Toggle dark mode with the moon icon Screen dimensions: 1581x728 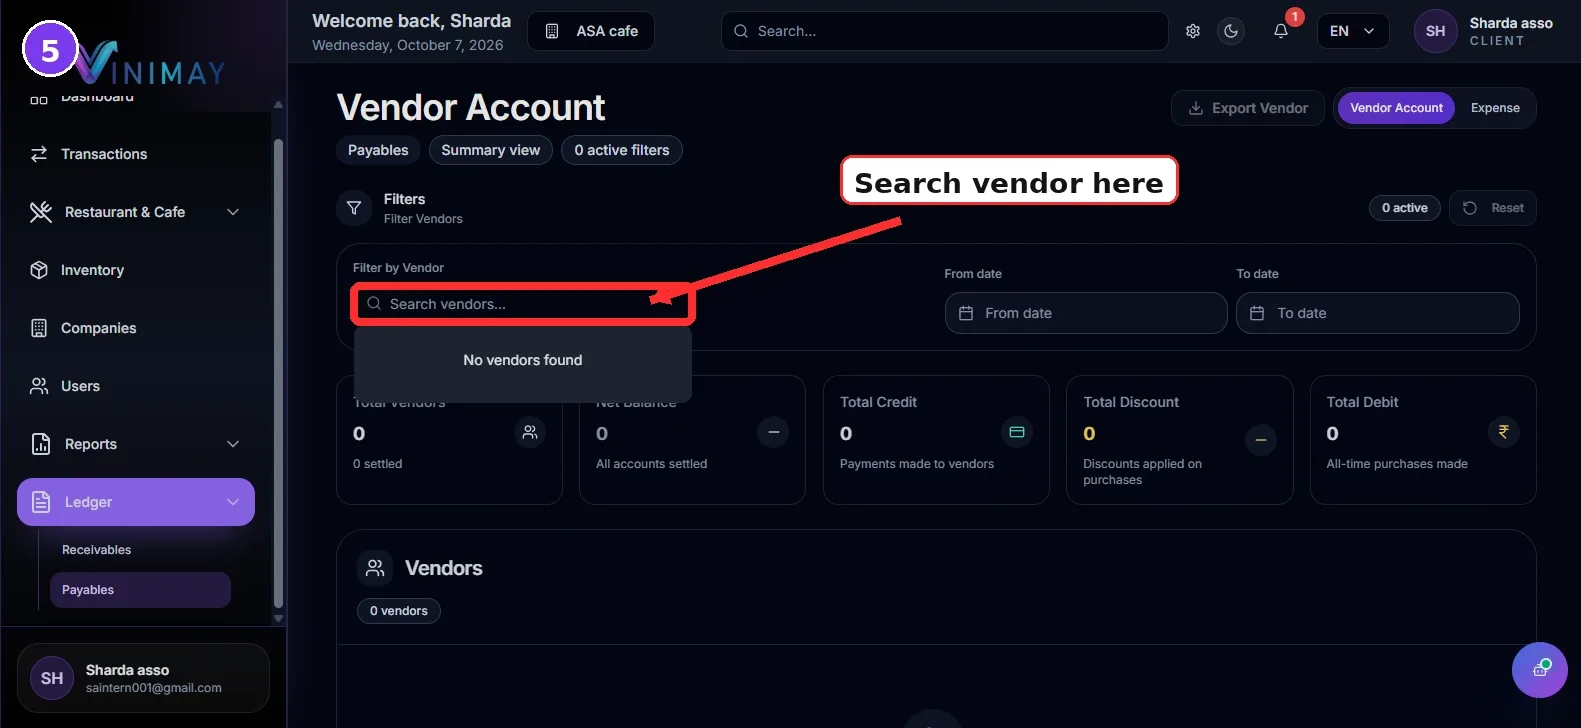pyautogui.click(x=1231, y=31)
